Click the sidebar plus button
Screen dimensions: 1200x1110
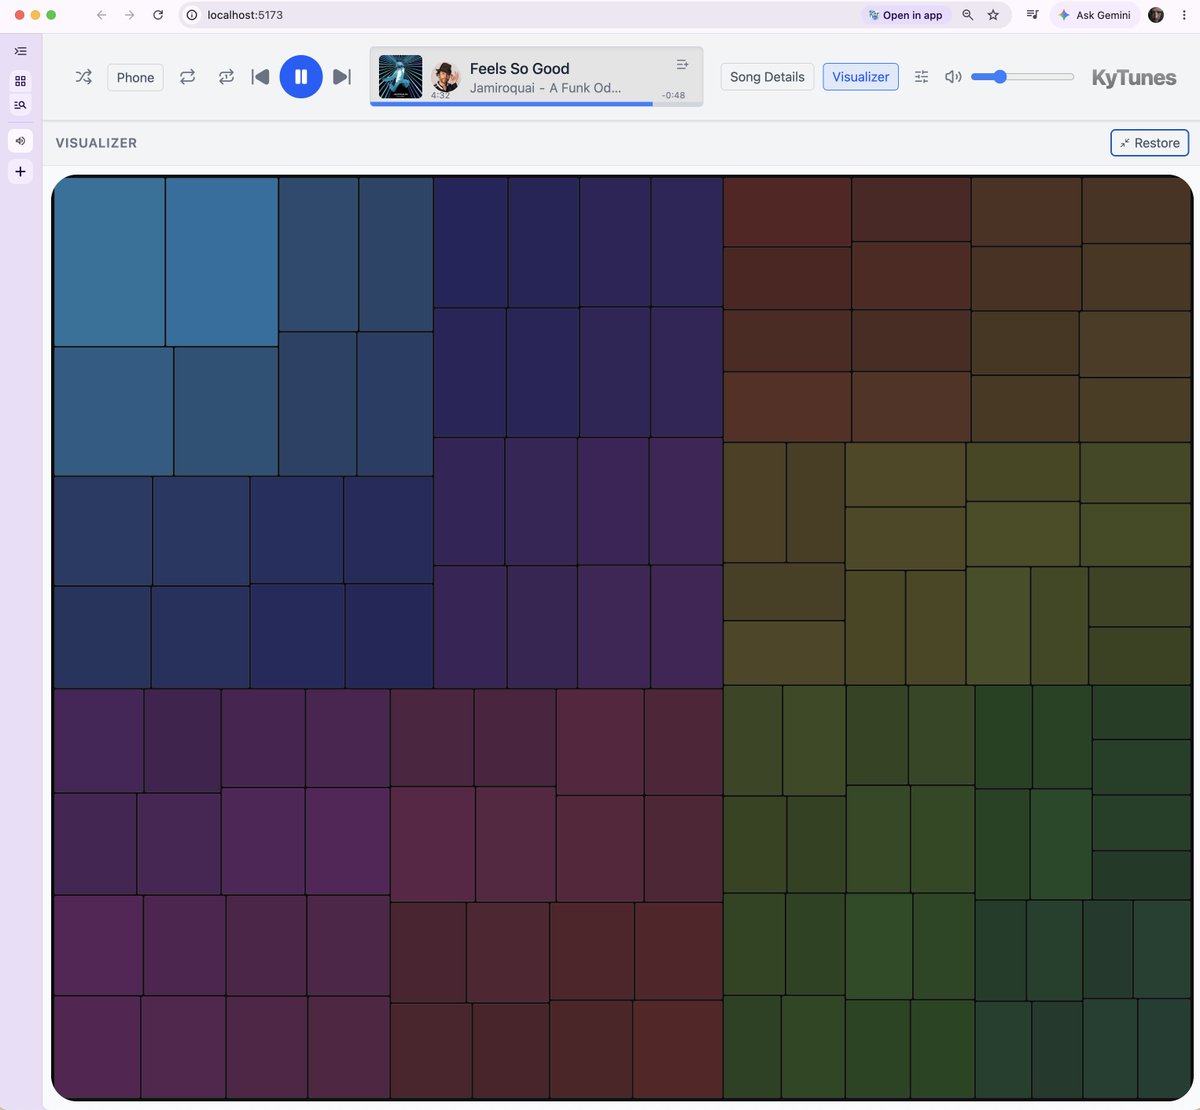(x=20, y=172)
